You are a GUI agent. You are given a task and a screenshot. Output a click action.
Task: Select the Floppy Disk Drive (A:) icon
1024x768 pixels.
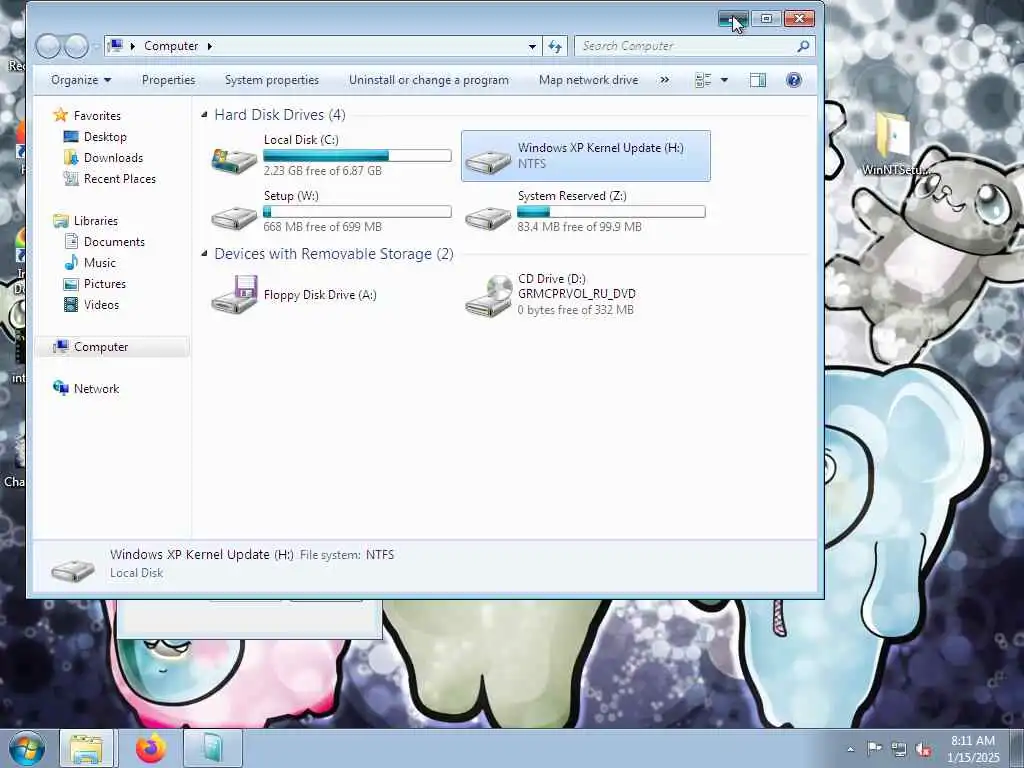[234, 295]
